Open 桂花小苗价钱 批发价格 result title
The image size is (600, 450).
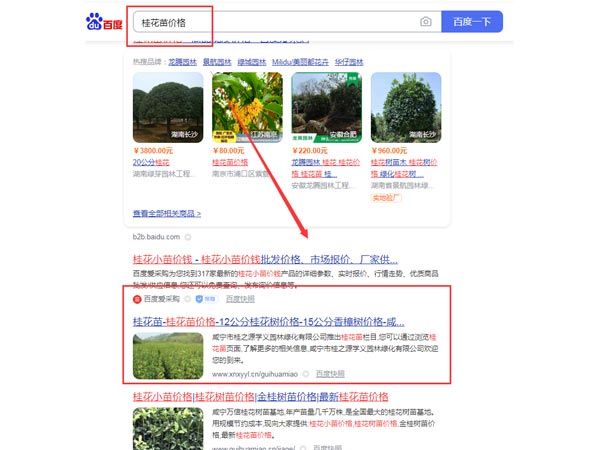pyautogui.click(x=265, y=257)
